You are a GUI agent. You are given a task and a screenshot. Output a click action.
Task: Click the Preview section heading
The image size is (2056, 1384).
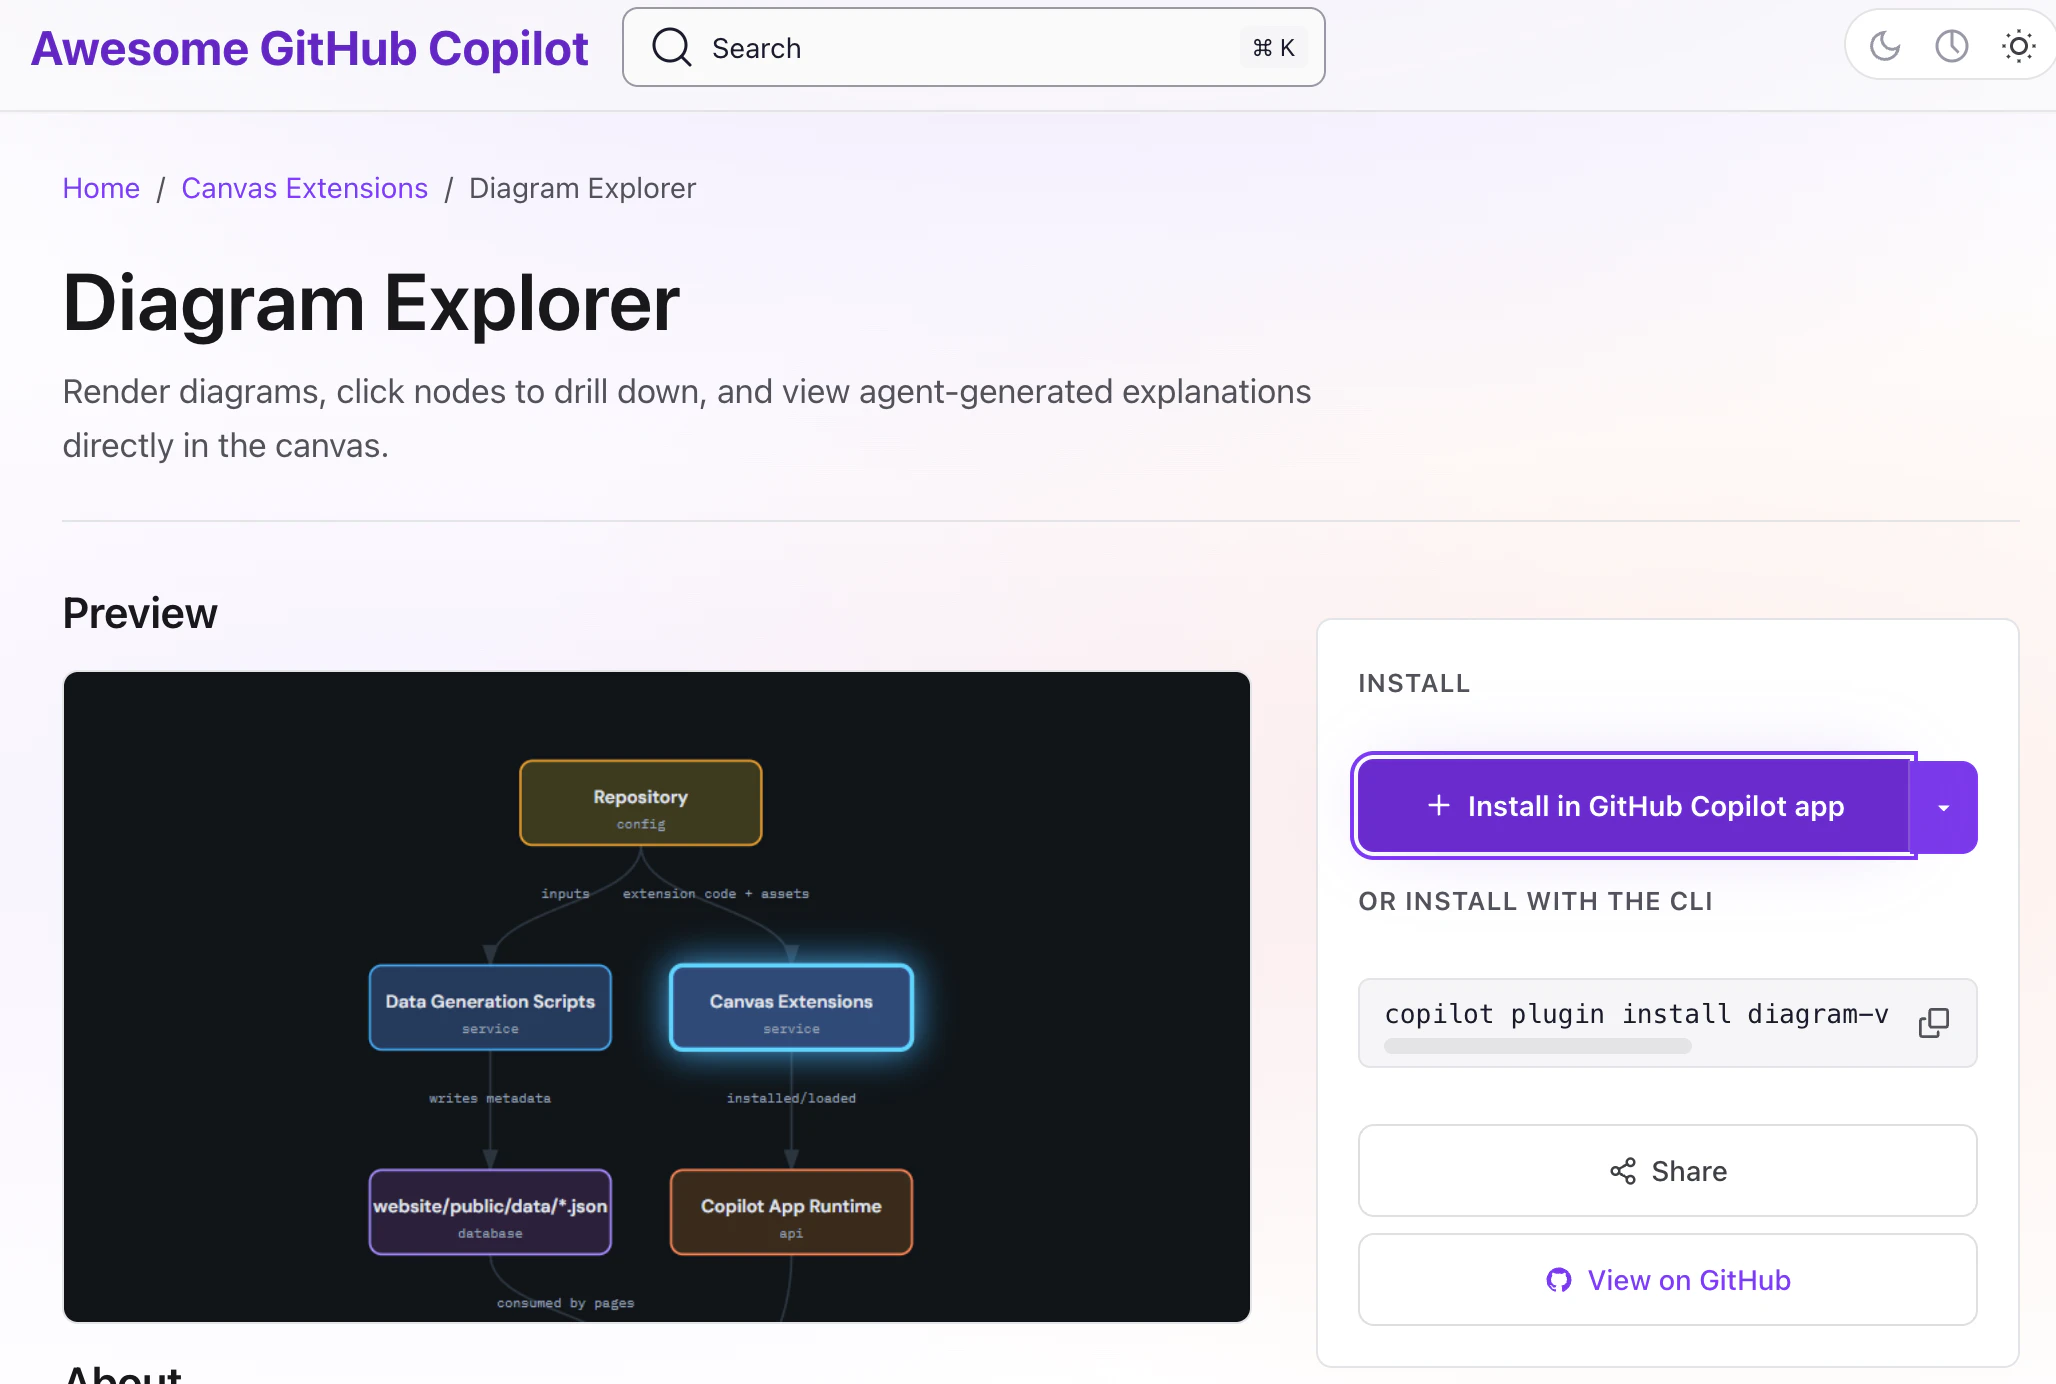pyautogui.click(x=140, y=613)
